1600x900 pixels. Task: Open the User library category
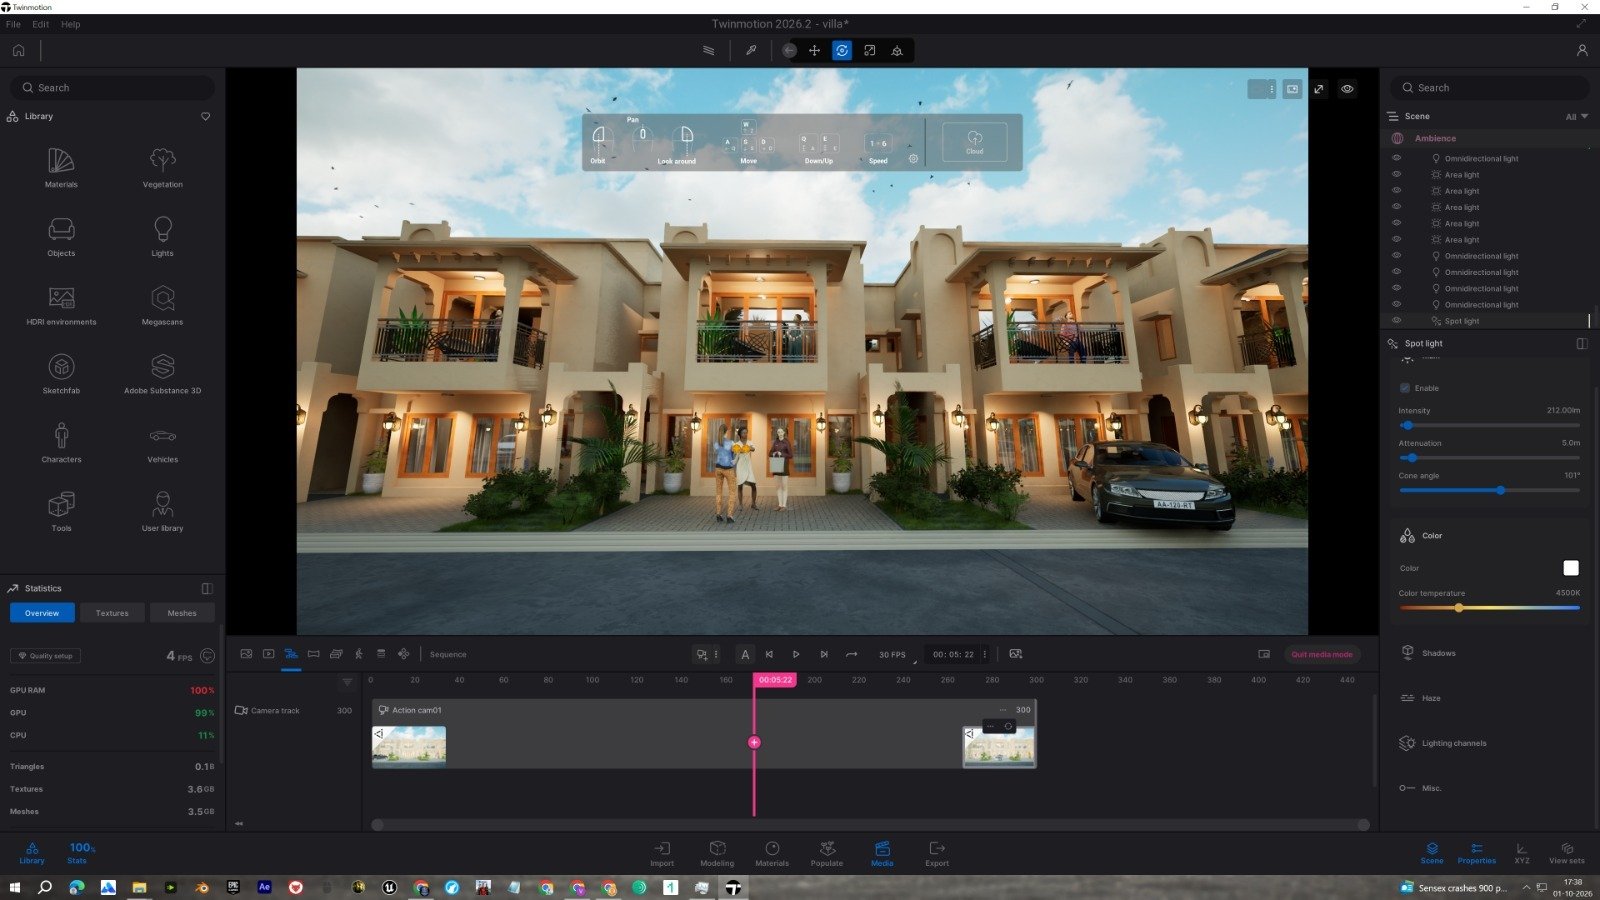[x=162, y=511]
